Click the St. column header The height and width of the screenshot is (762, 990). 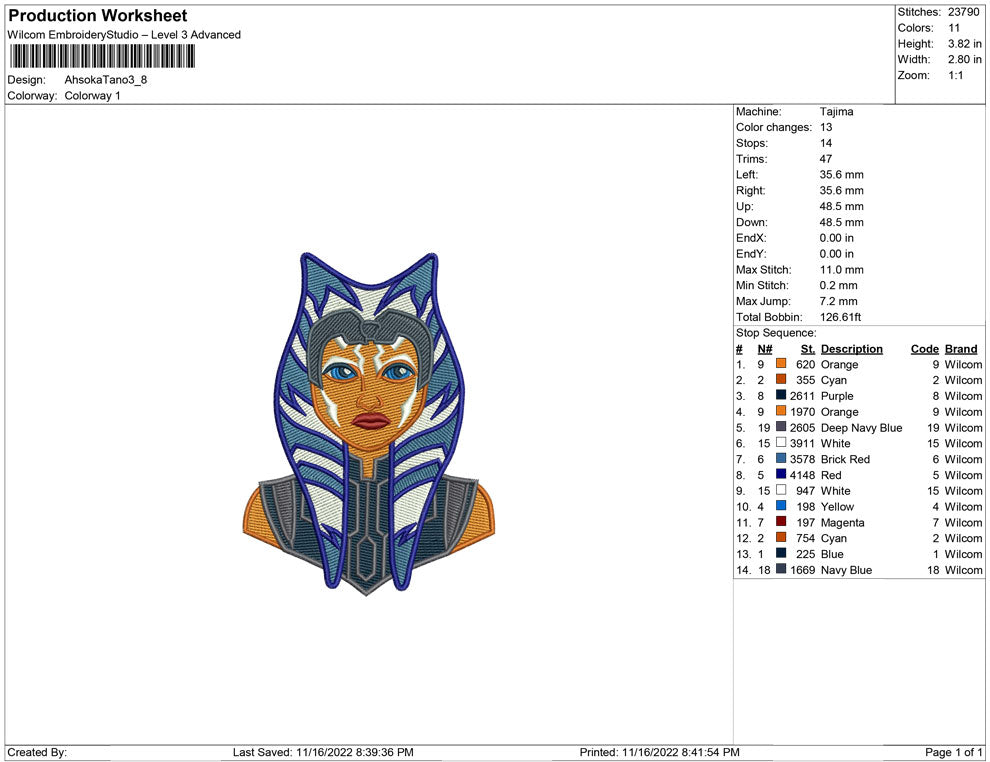click(808, 348)
